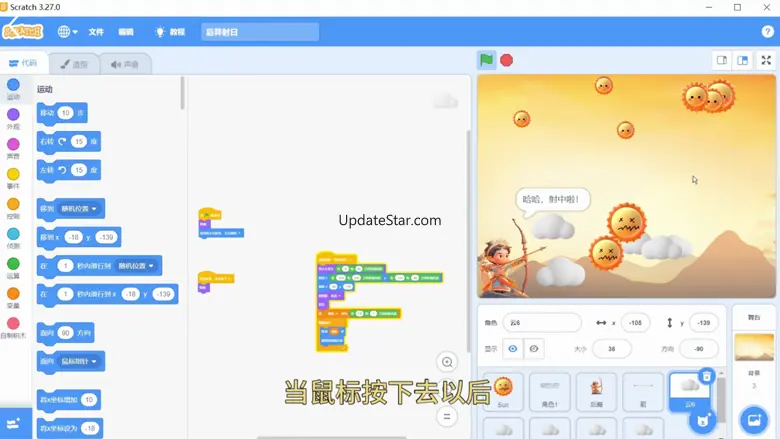The image size is (780, 439).
Task: Open the language globe menu
Action: 67,32
